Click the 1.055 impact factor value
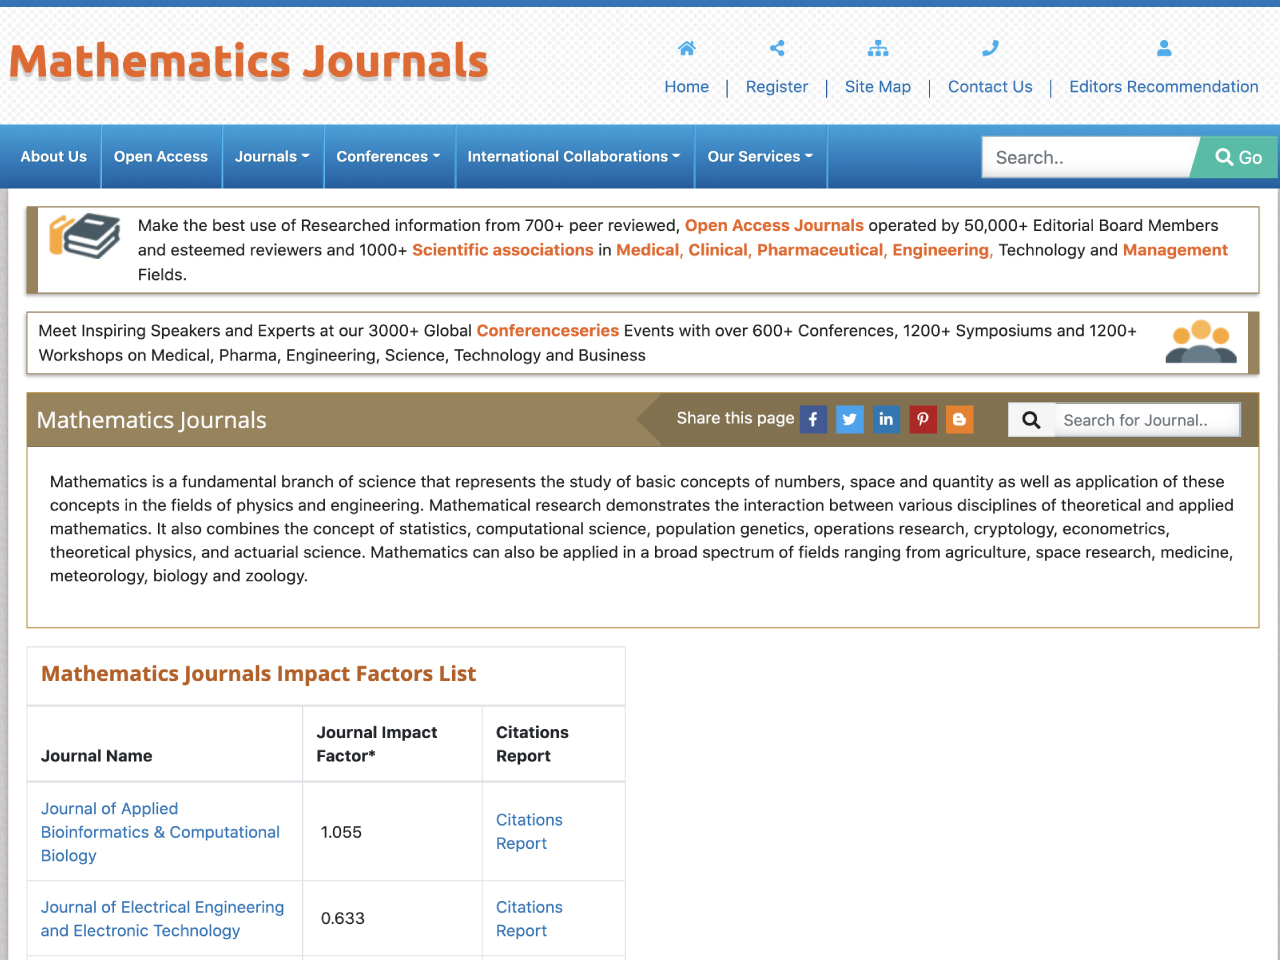This screenshot has width=1280, height=960. 341,832
